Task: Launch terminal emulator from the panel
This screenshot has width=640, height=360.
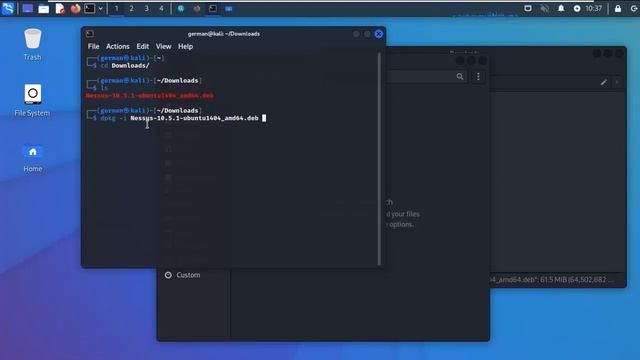Action: pos(90,8)
